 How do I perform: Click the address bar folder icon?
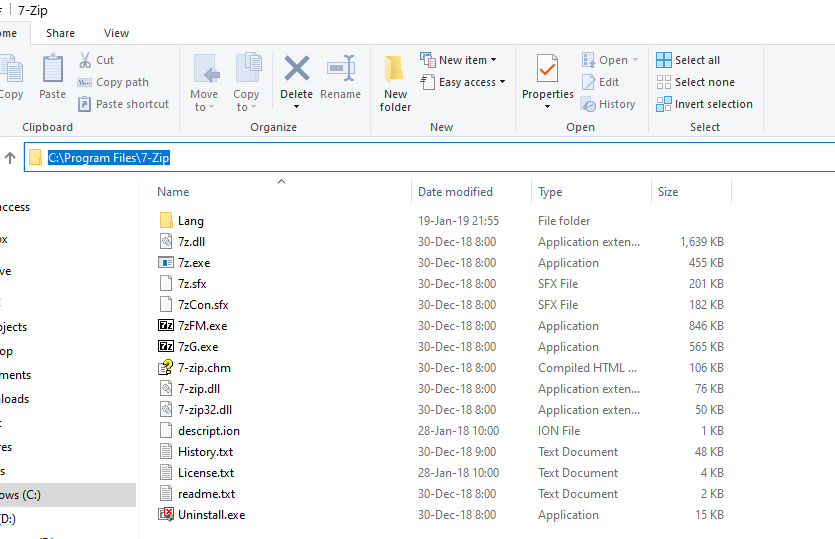(35, 157)
